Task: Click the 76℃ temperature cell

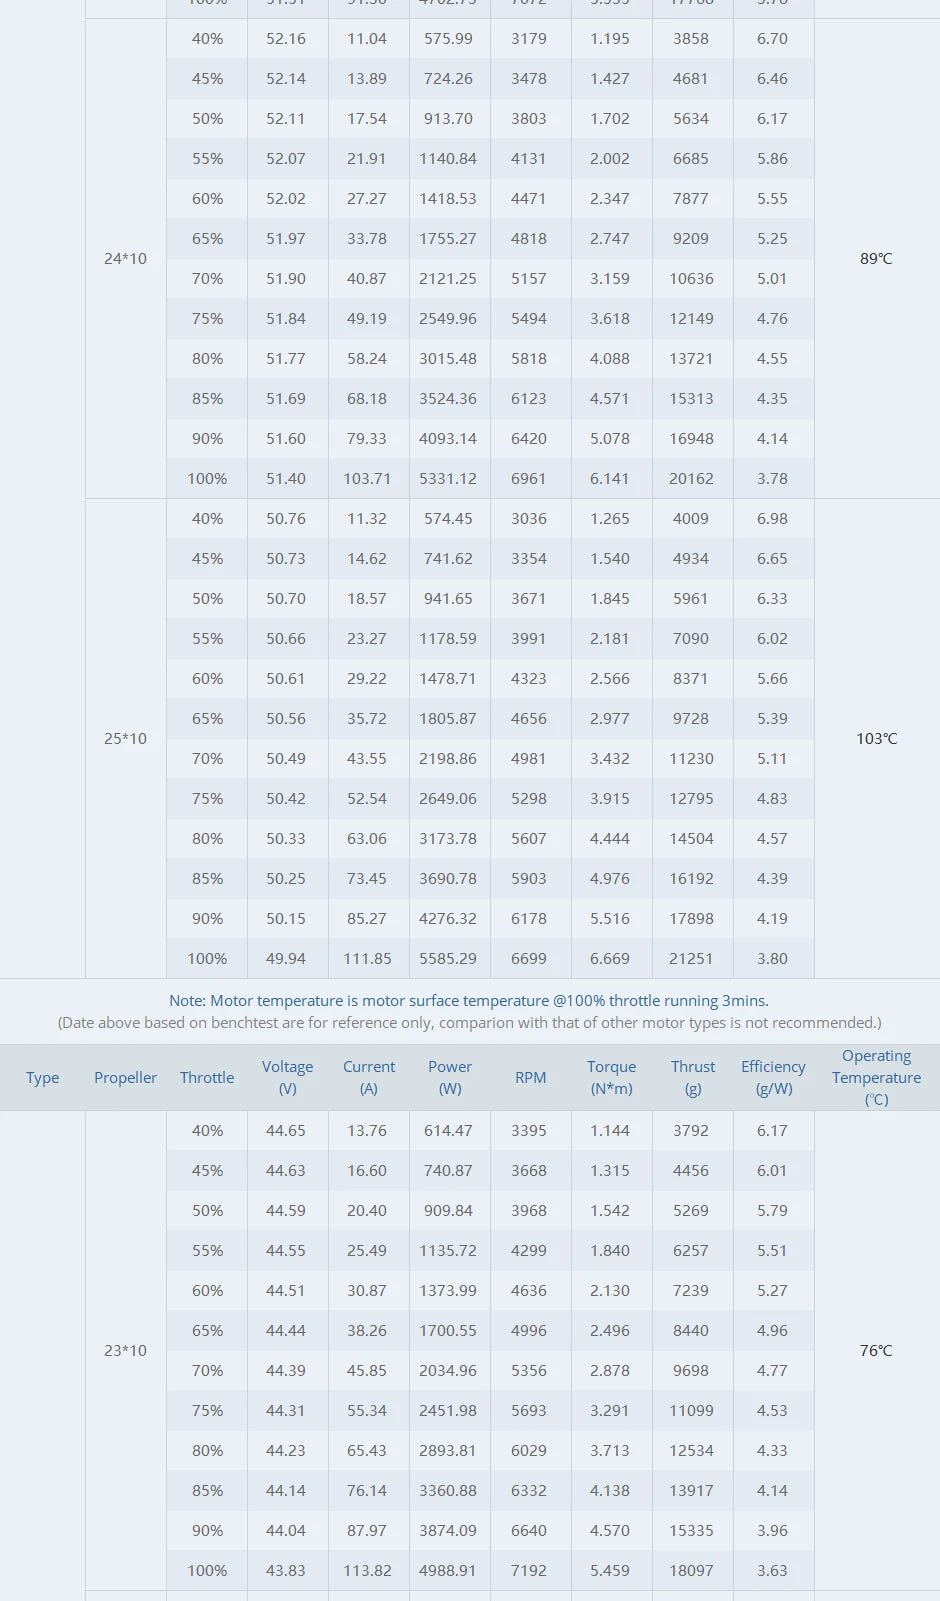Action: [x=876, y=1350]
